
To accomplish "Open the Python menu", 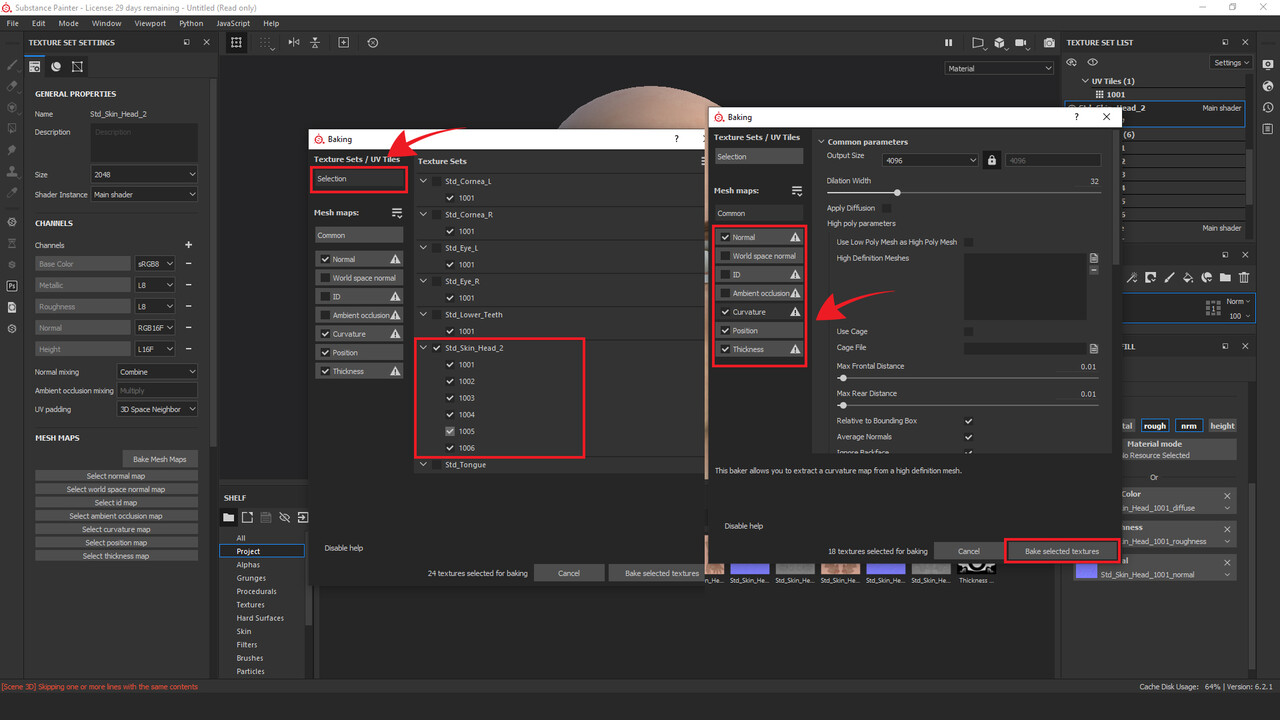I will pyautogui.click(x=191, y=23).
